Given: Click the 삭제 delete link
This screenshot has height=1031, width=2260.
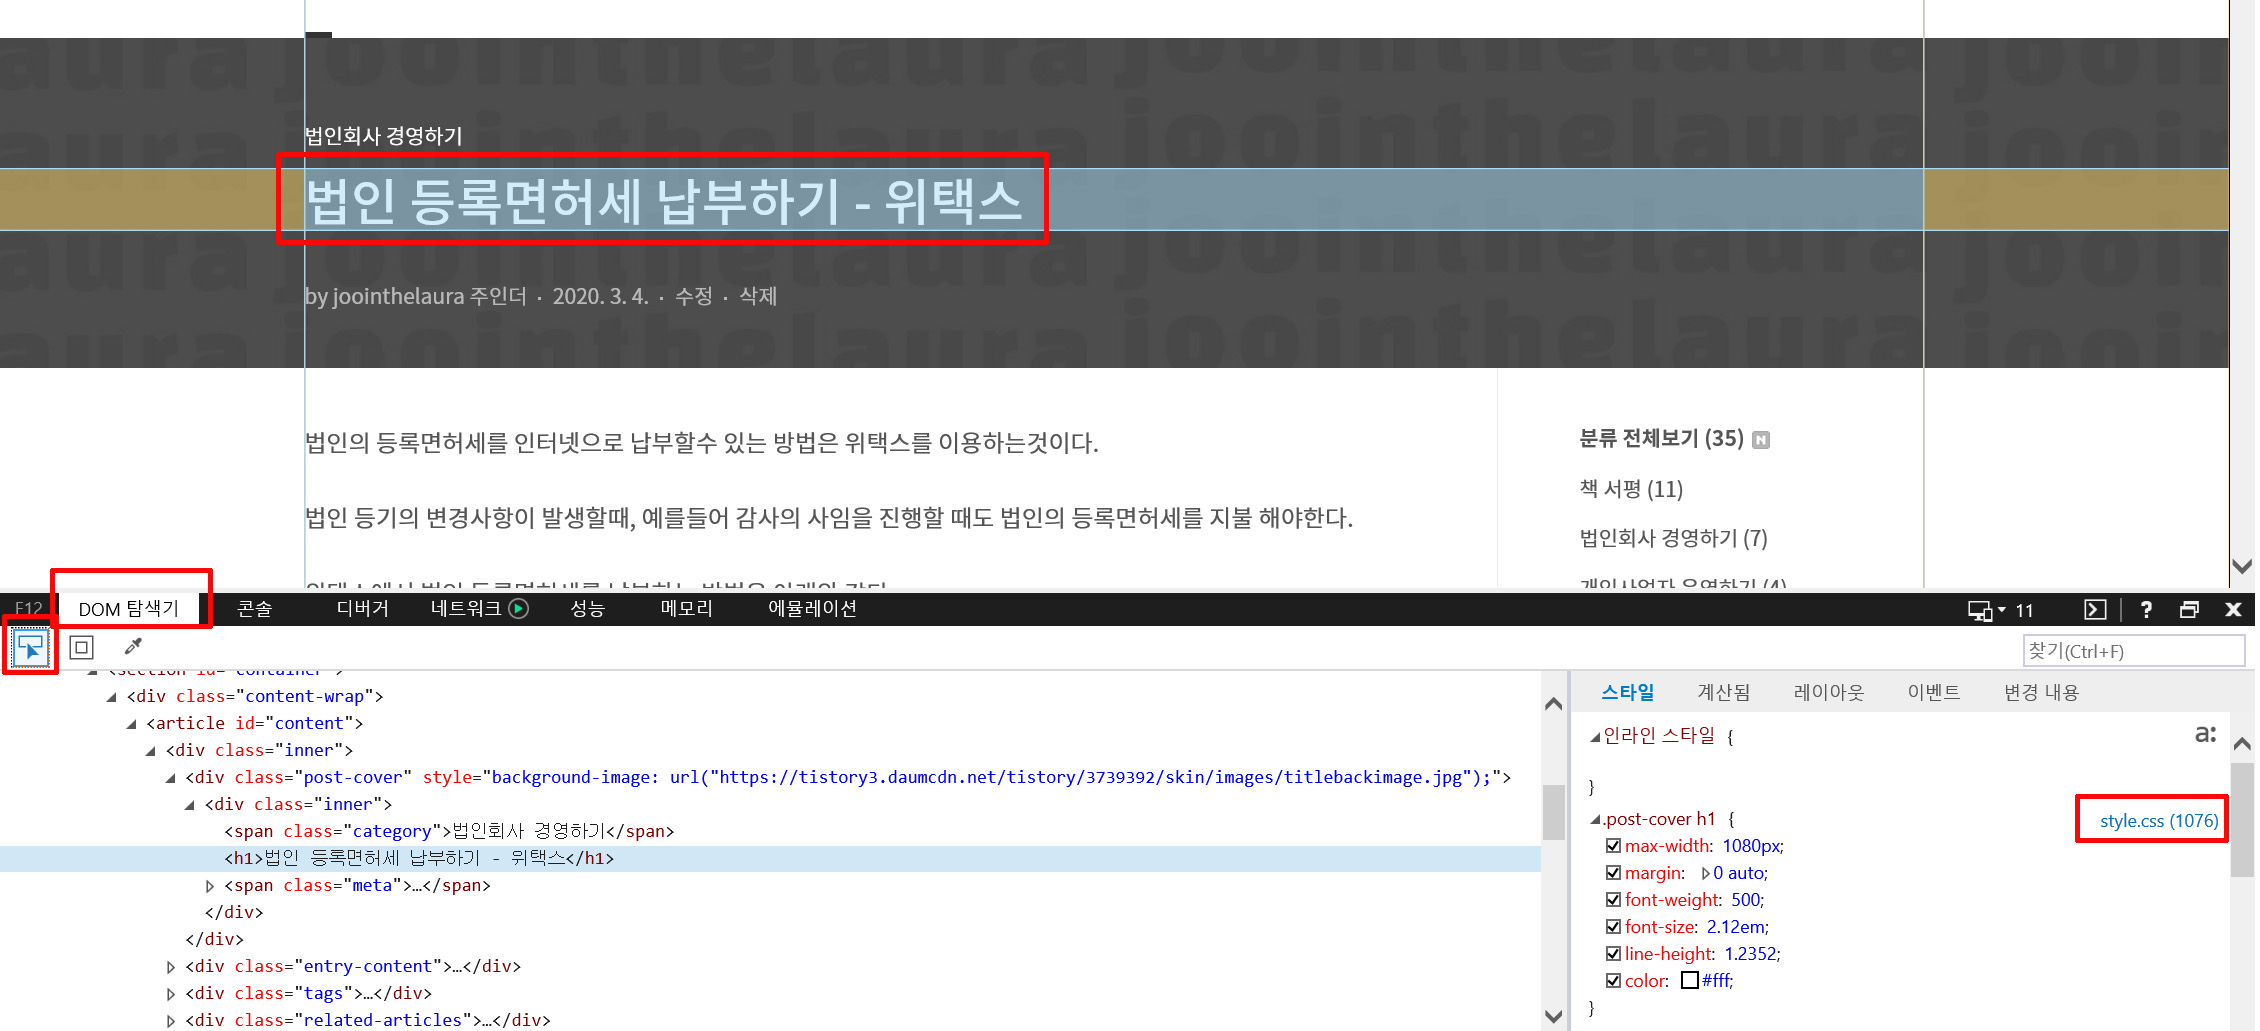Looking at the screenshot, I should [x=758, y=296].
